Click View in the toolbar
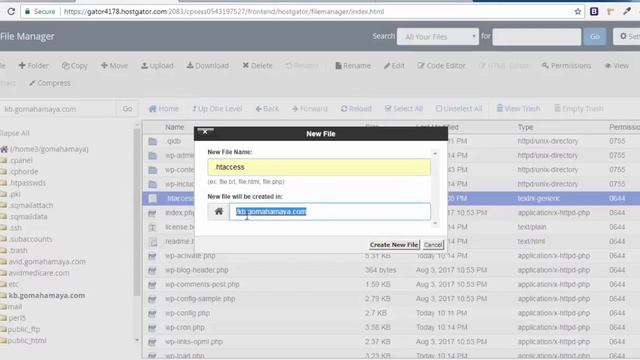The height and width of the screenshot is (360, 640). (617, 66)
